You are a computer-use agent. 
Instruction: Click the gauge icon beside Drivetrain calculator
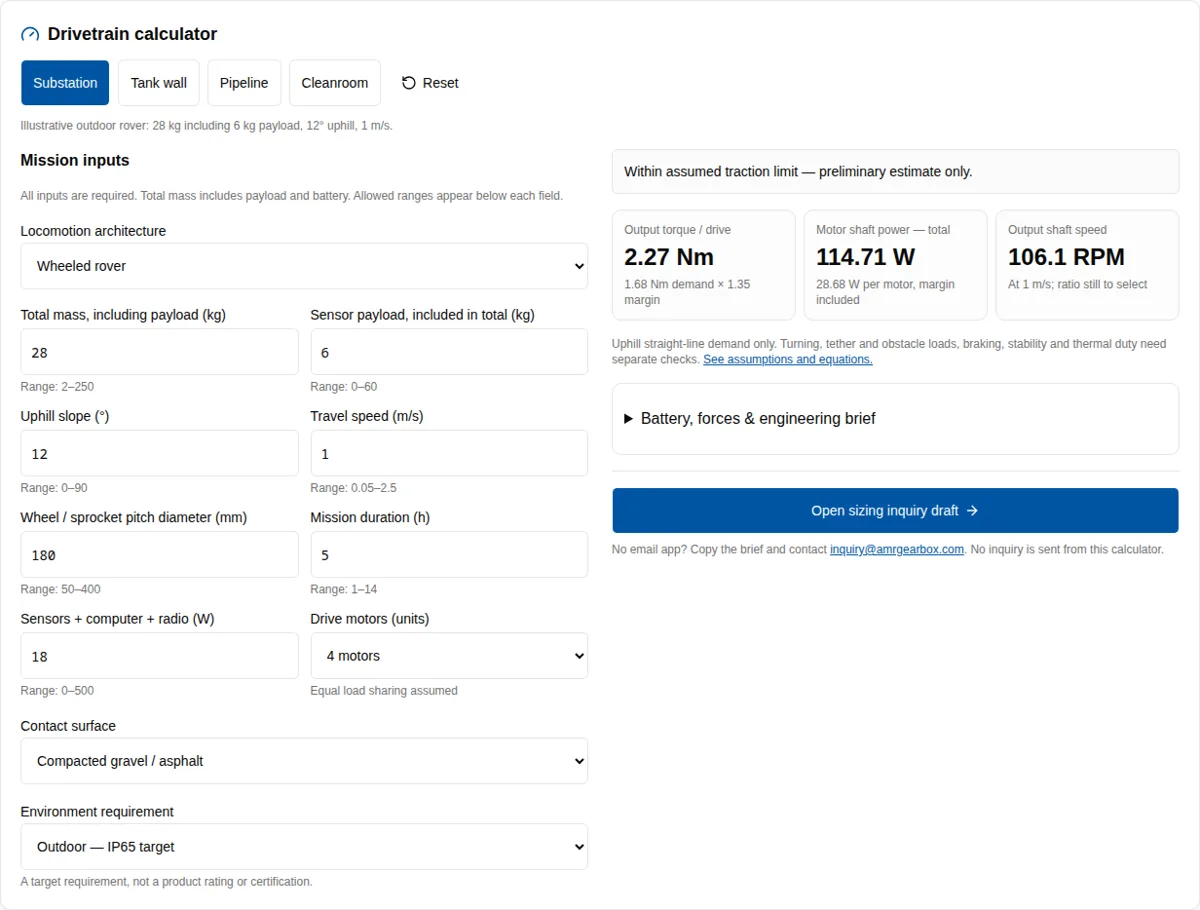click(x=30, y=34)
